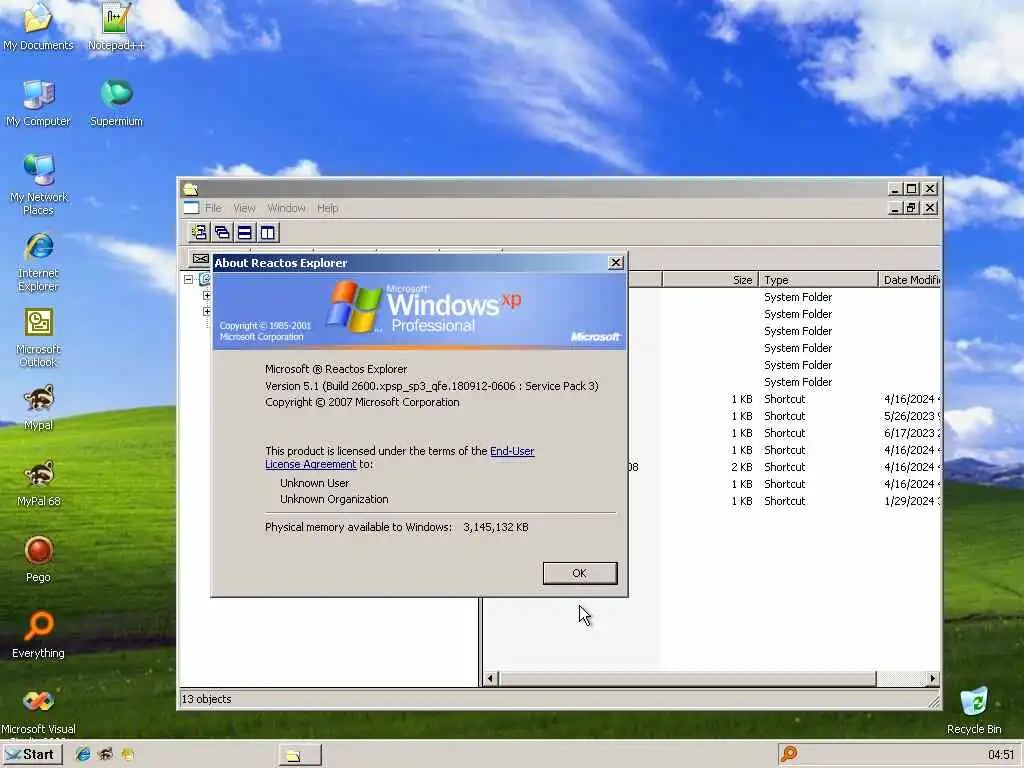
Task: Open My Documents desktop icon
Action: click(38, 26)
